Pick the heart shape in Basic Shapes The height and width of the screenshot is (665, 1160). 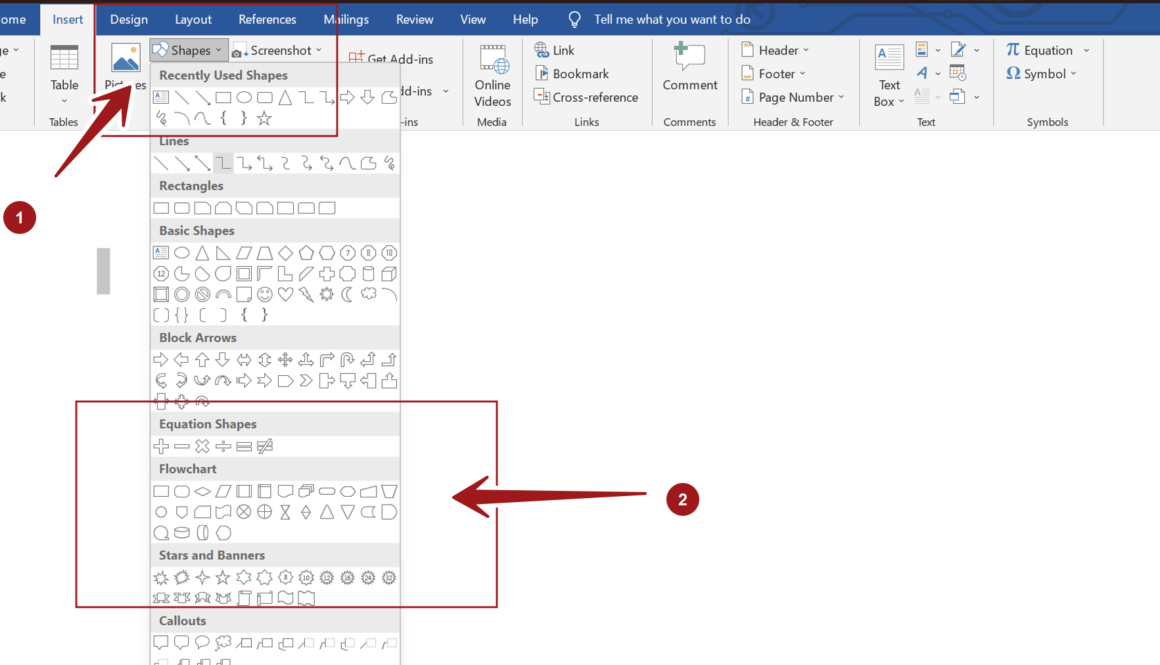pyautogui.click(x=286, y=295)
